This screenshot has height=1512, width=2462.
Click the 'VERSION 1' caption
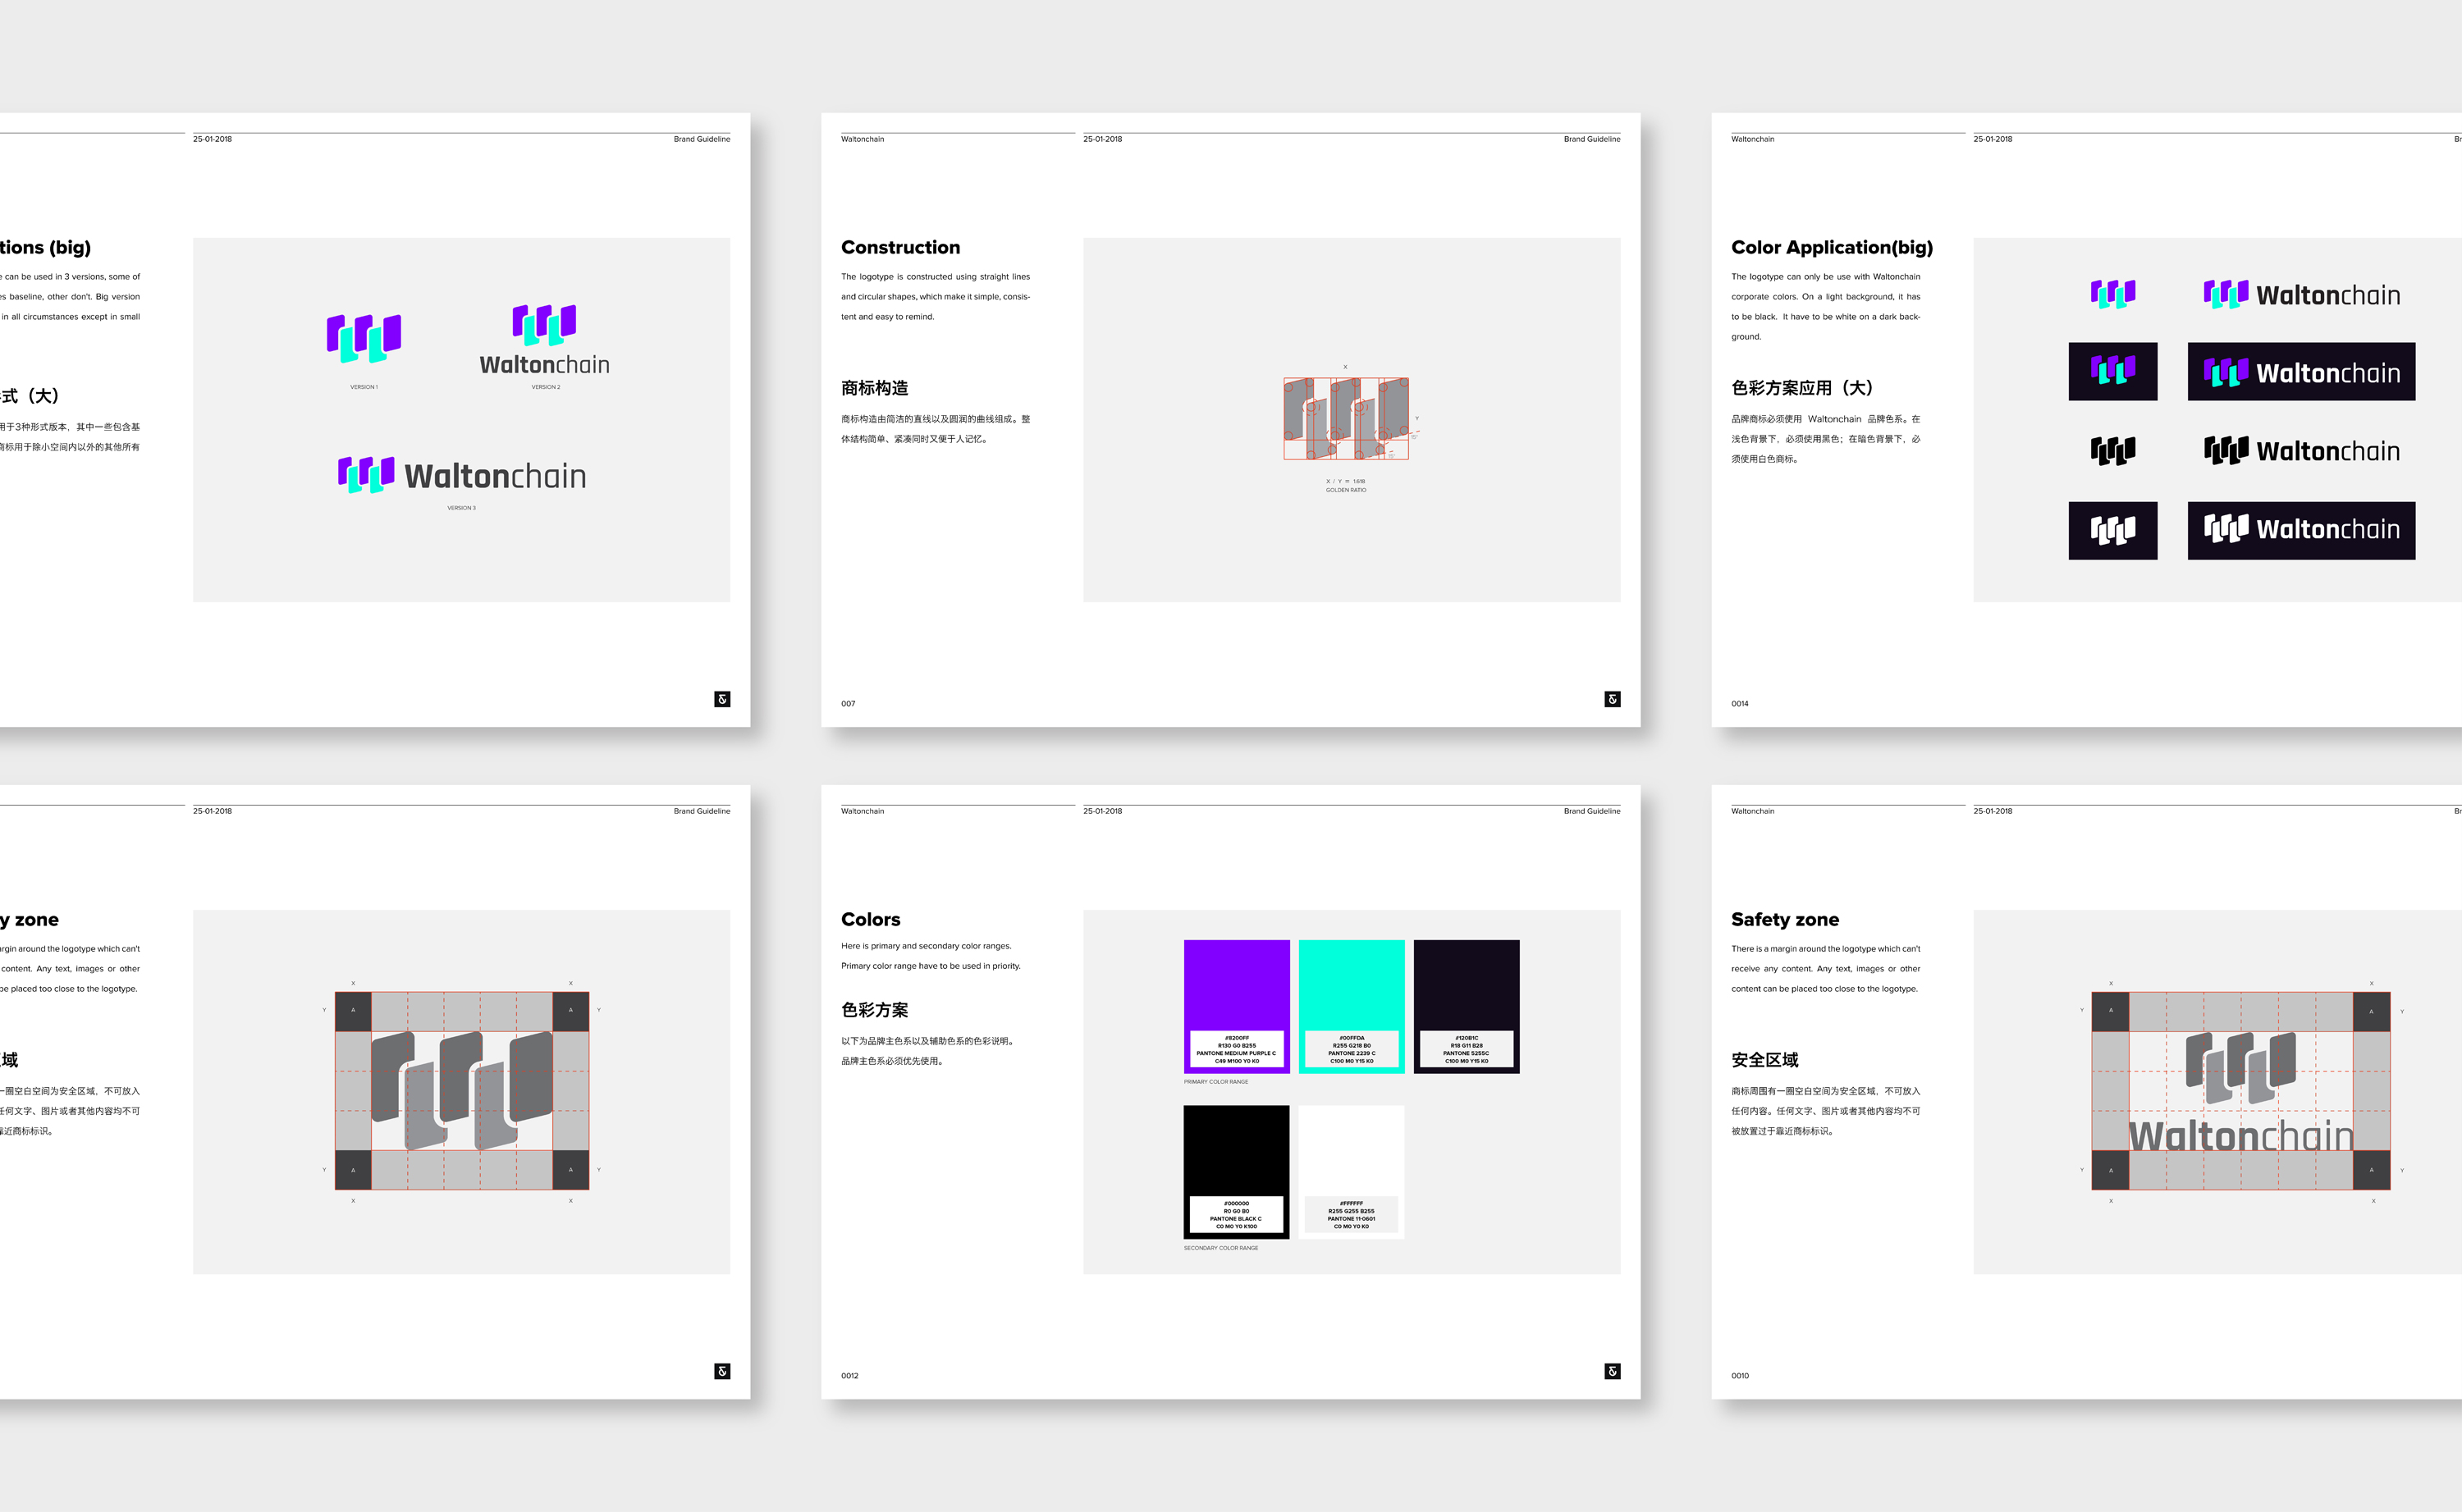click(364, 387)
